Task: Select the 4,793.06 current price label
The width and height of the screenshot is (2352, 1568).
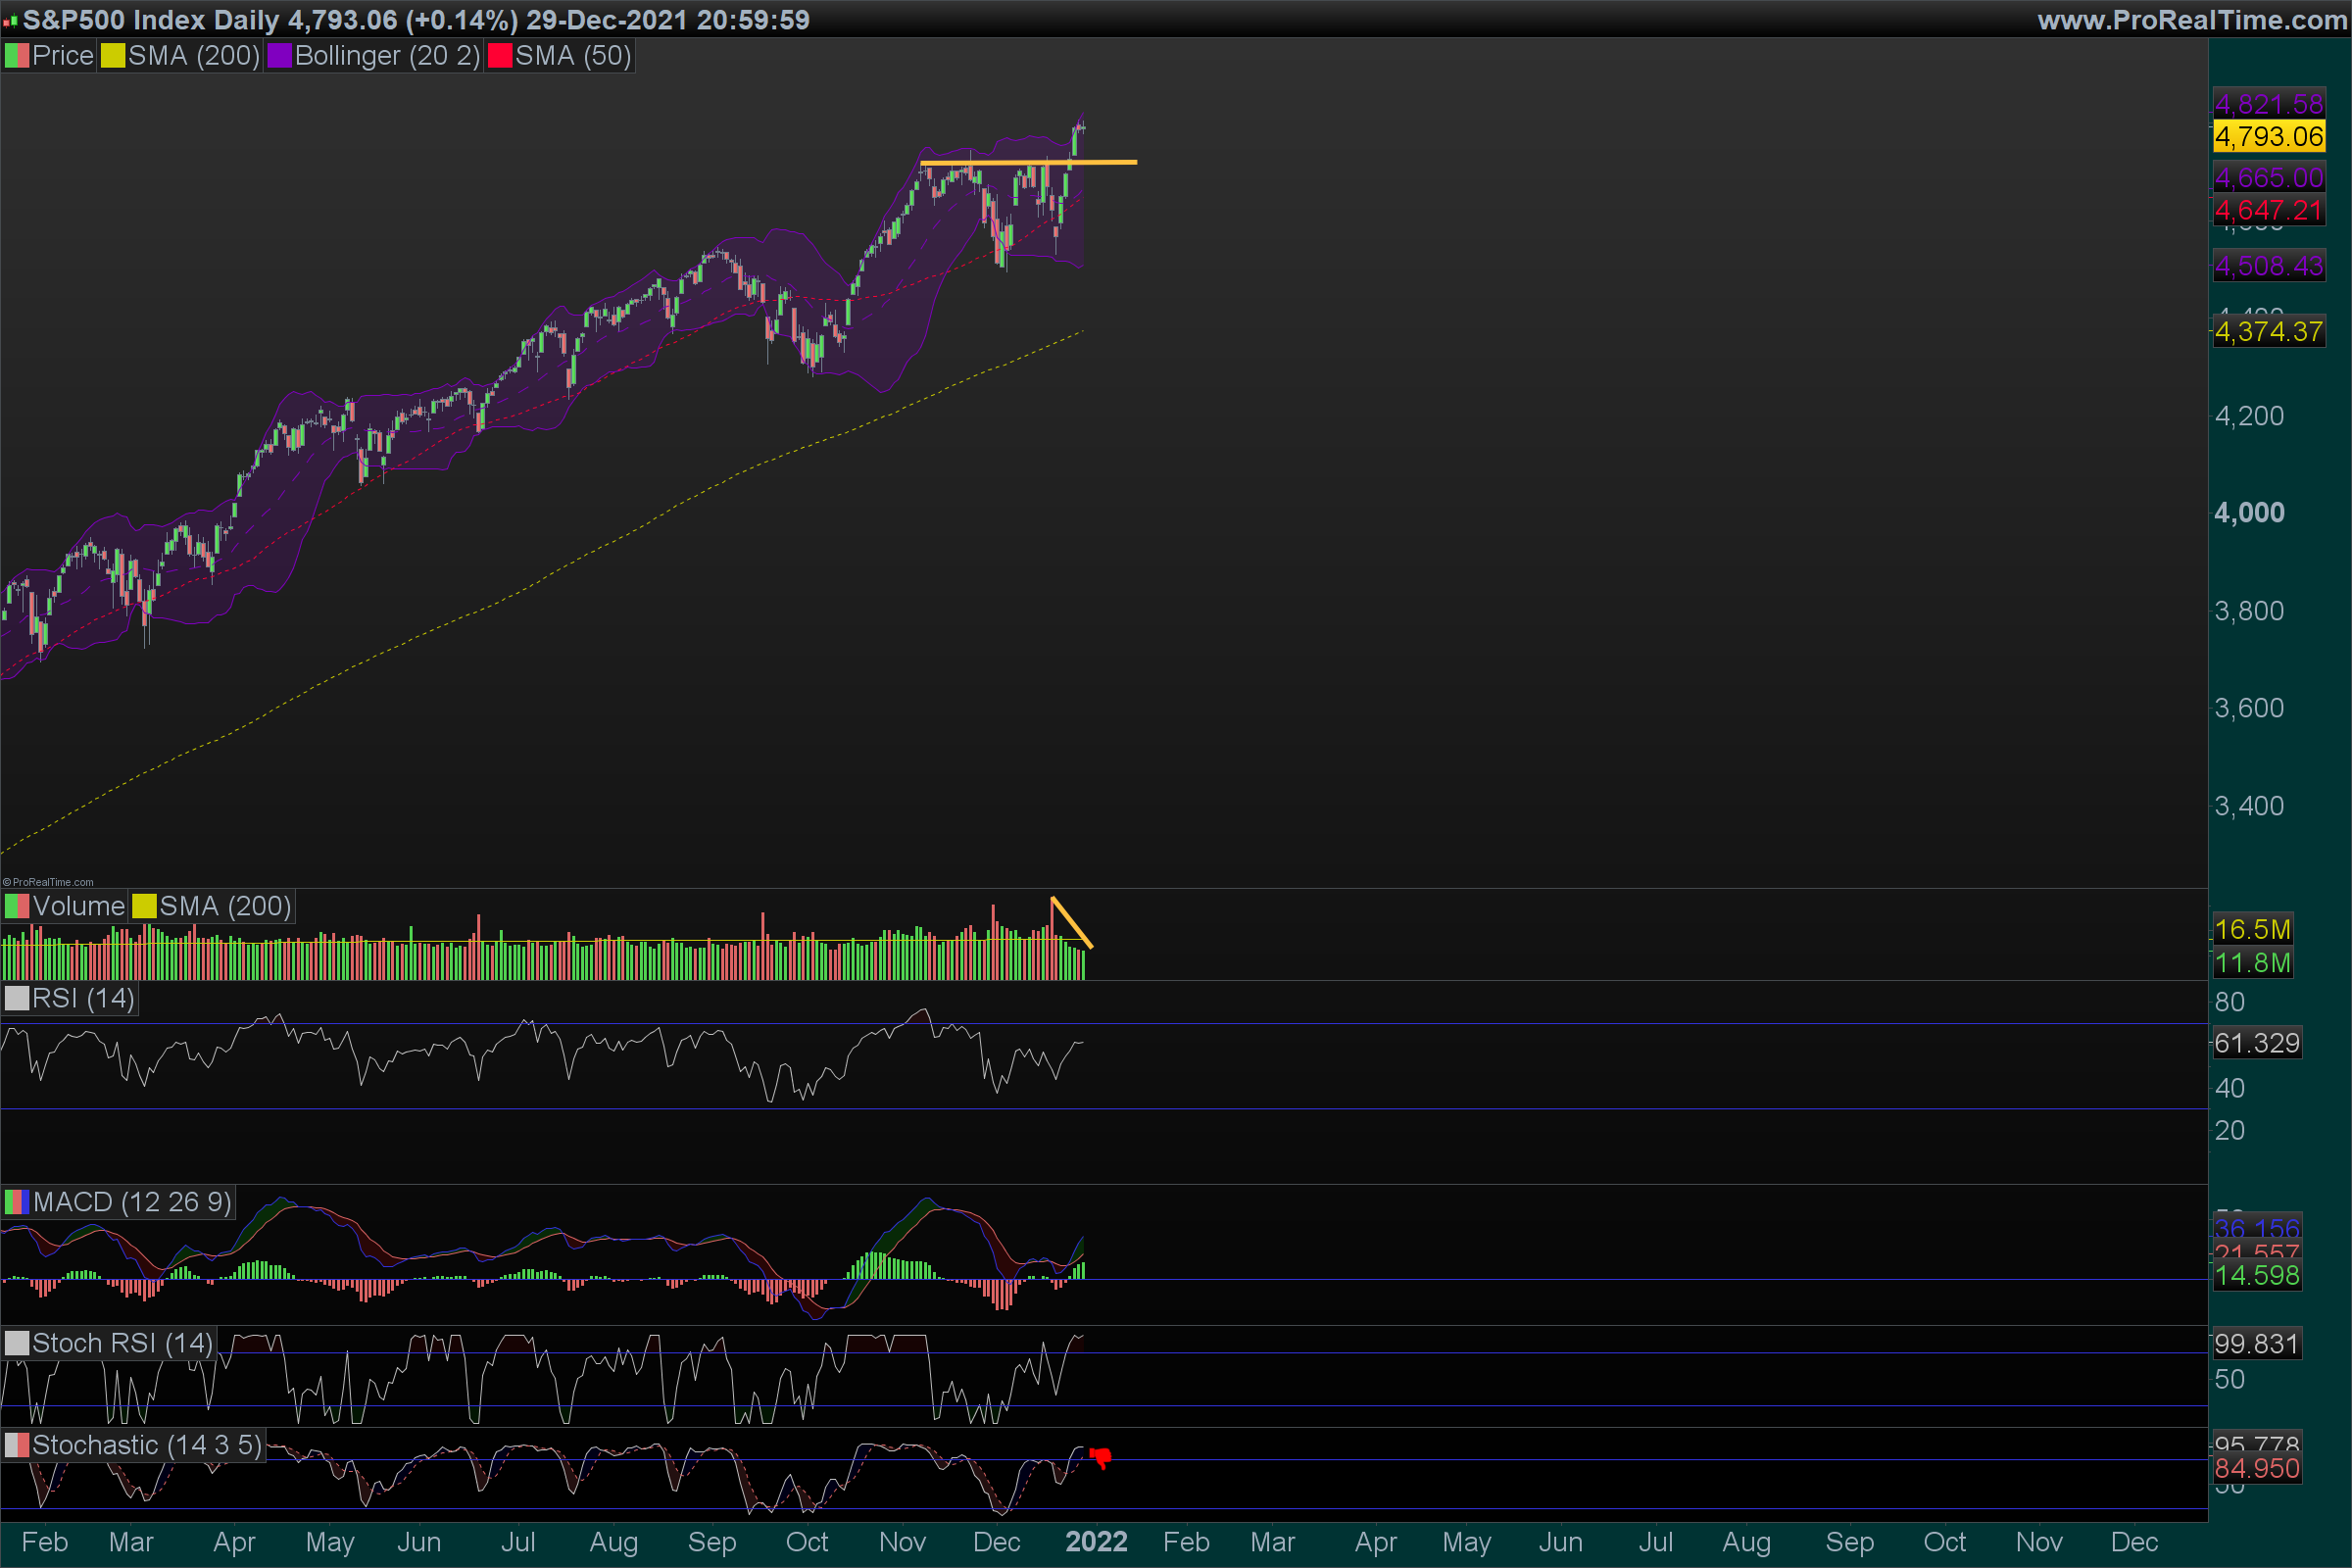Action: pyautogui.click(x=2268, y=136)
